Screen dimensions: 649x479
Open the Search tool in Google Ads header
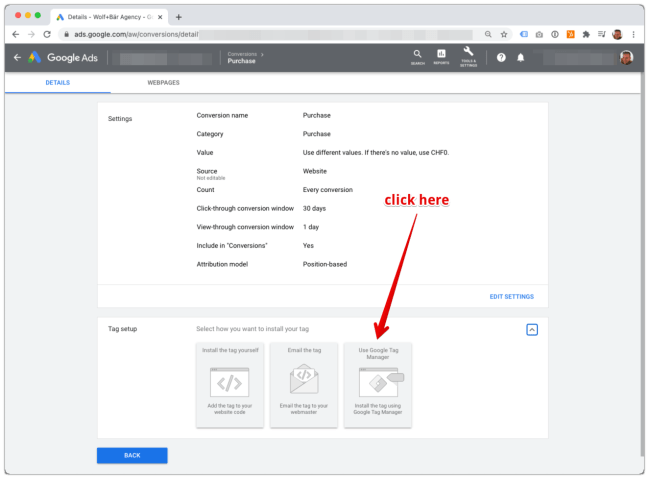point(417,56)
